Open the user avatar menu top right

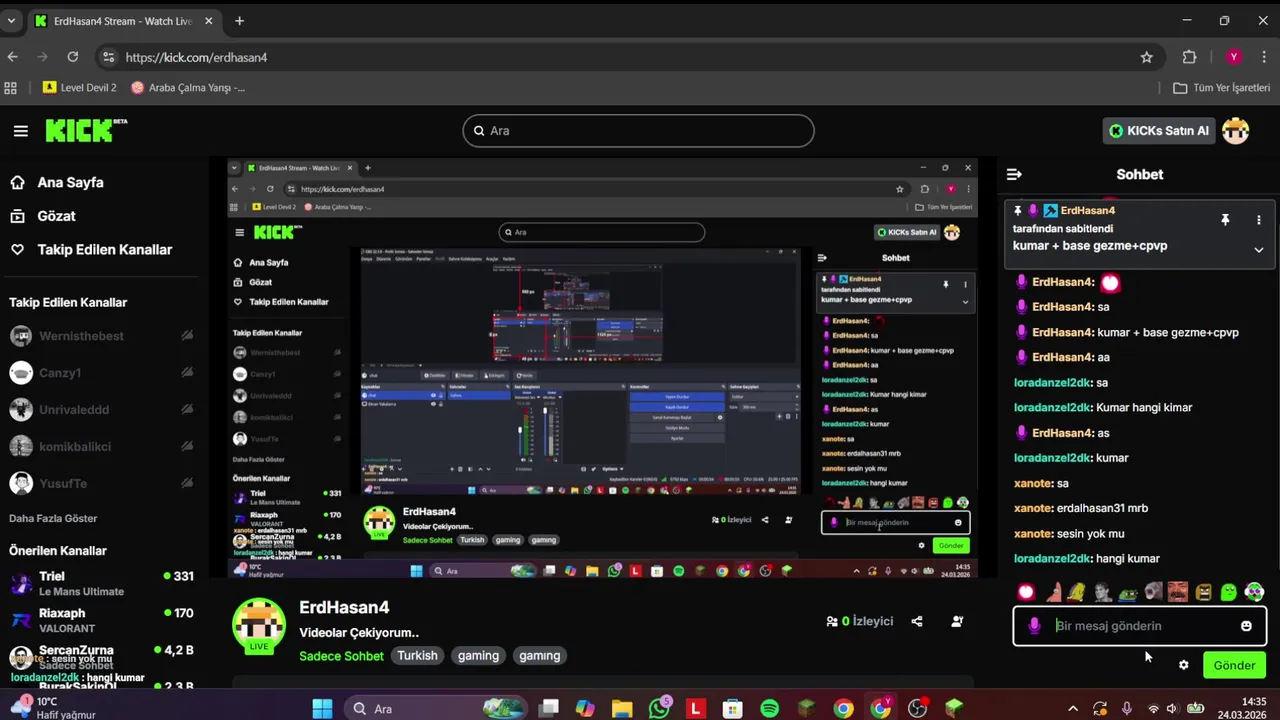[x=1236, y=131]
